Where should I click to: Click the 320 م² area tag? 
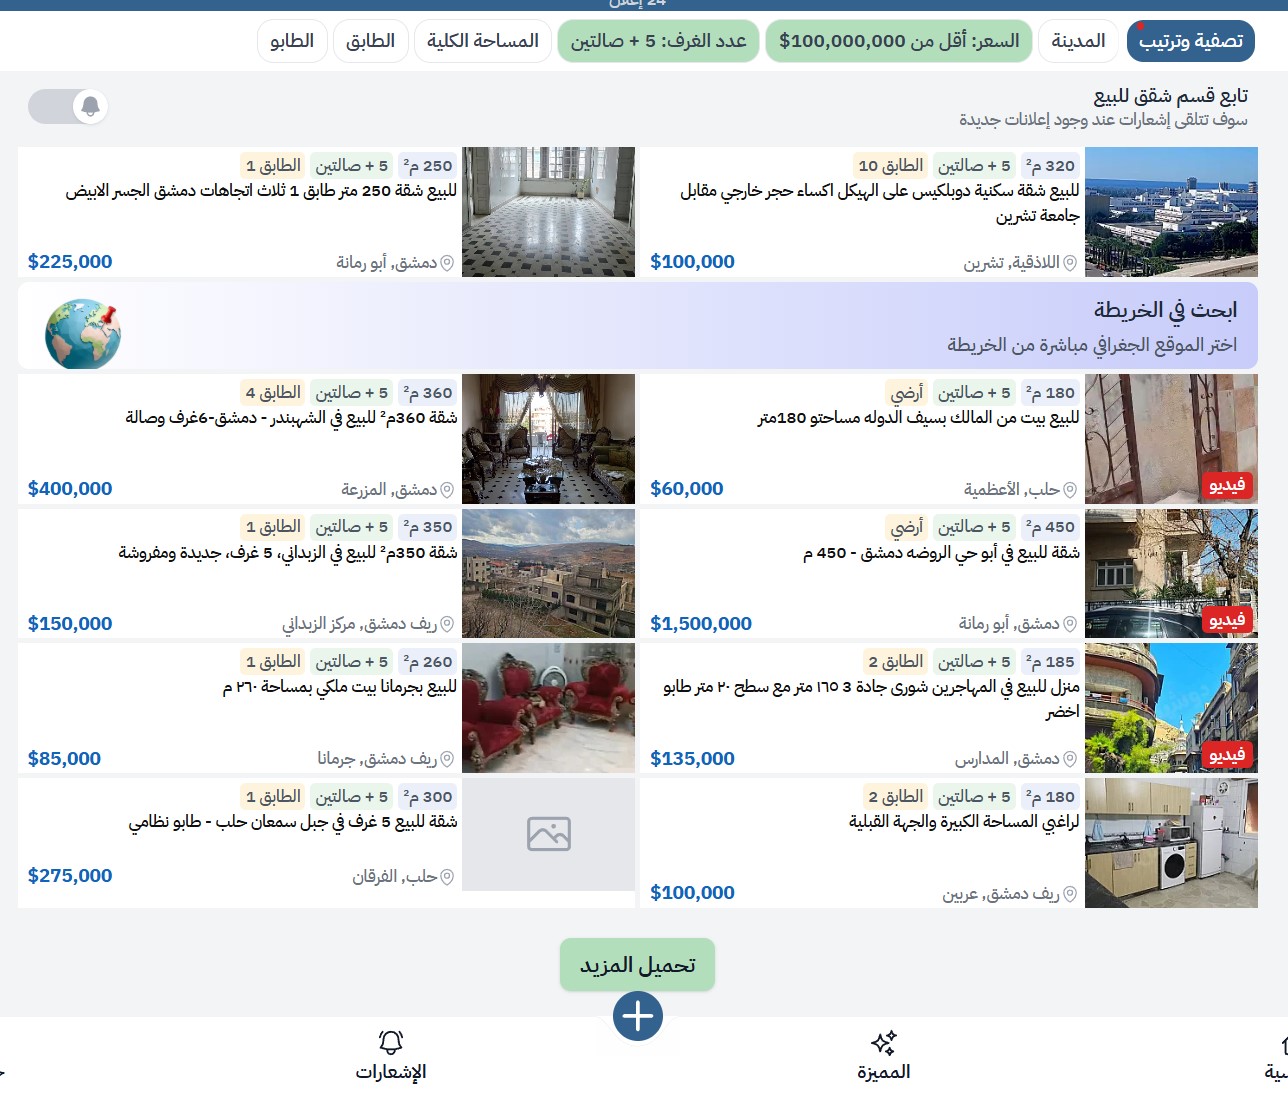tap(1050, 165)
